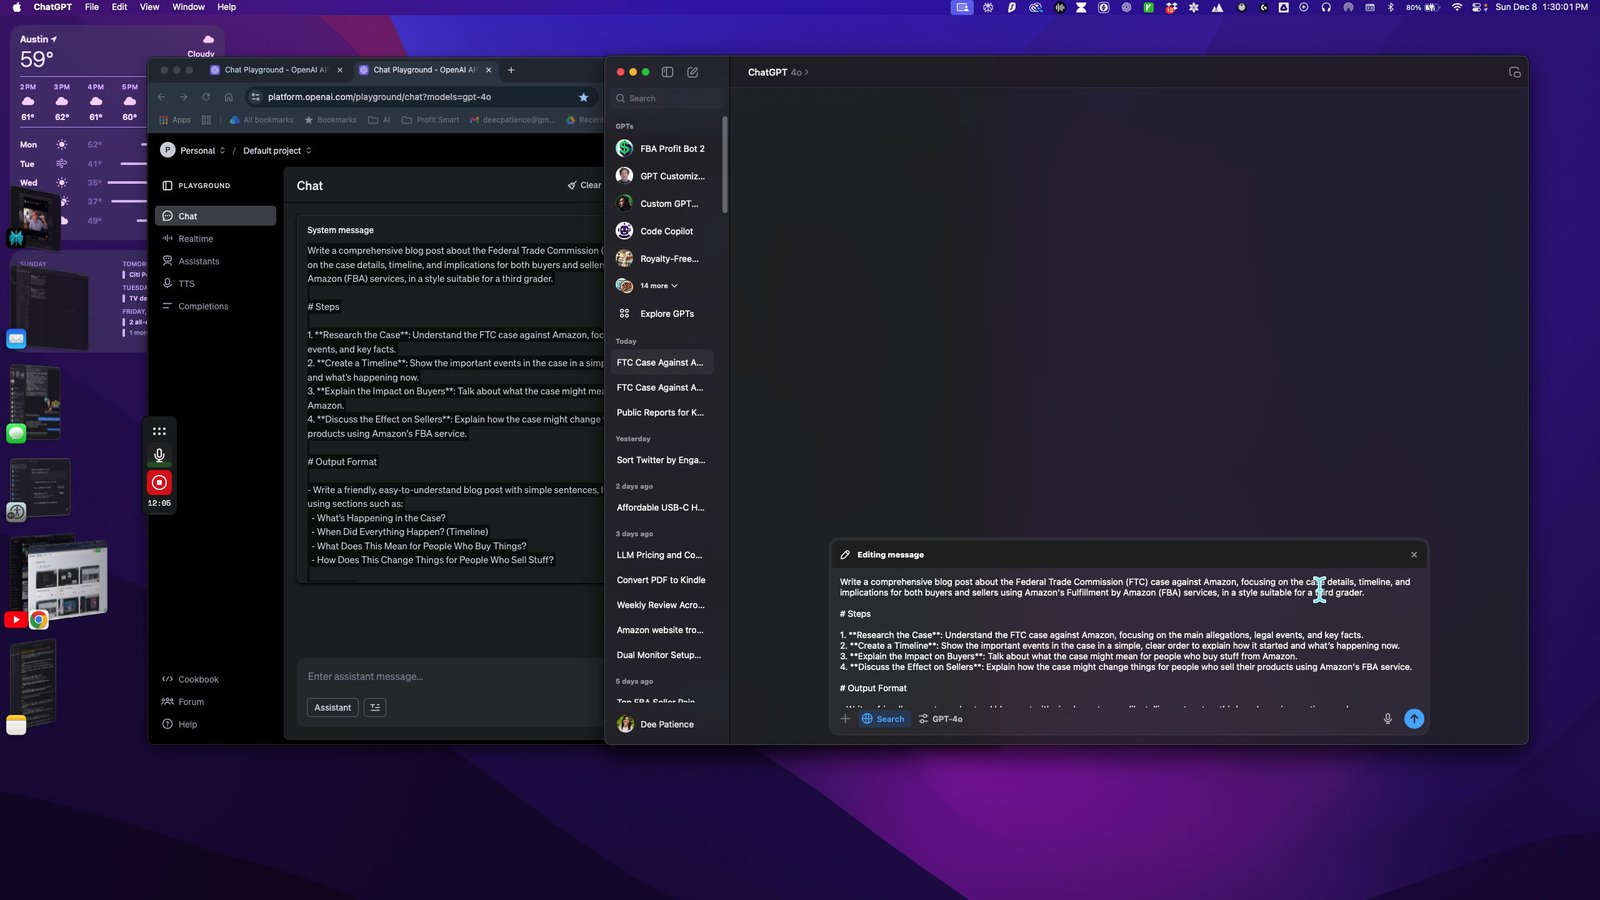Open Help in Playground sidebar

click(x=180, y=725)
